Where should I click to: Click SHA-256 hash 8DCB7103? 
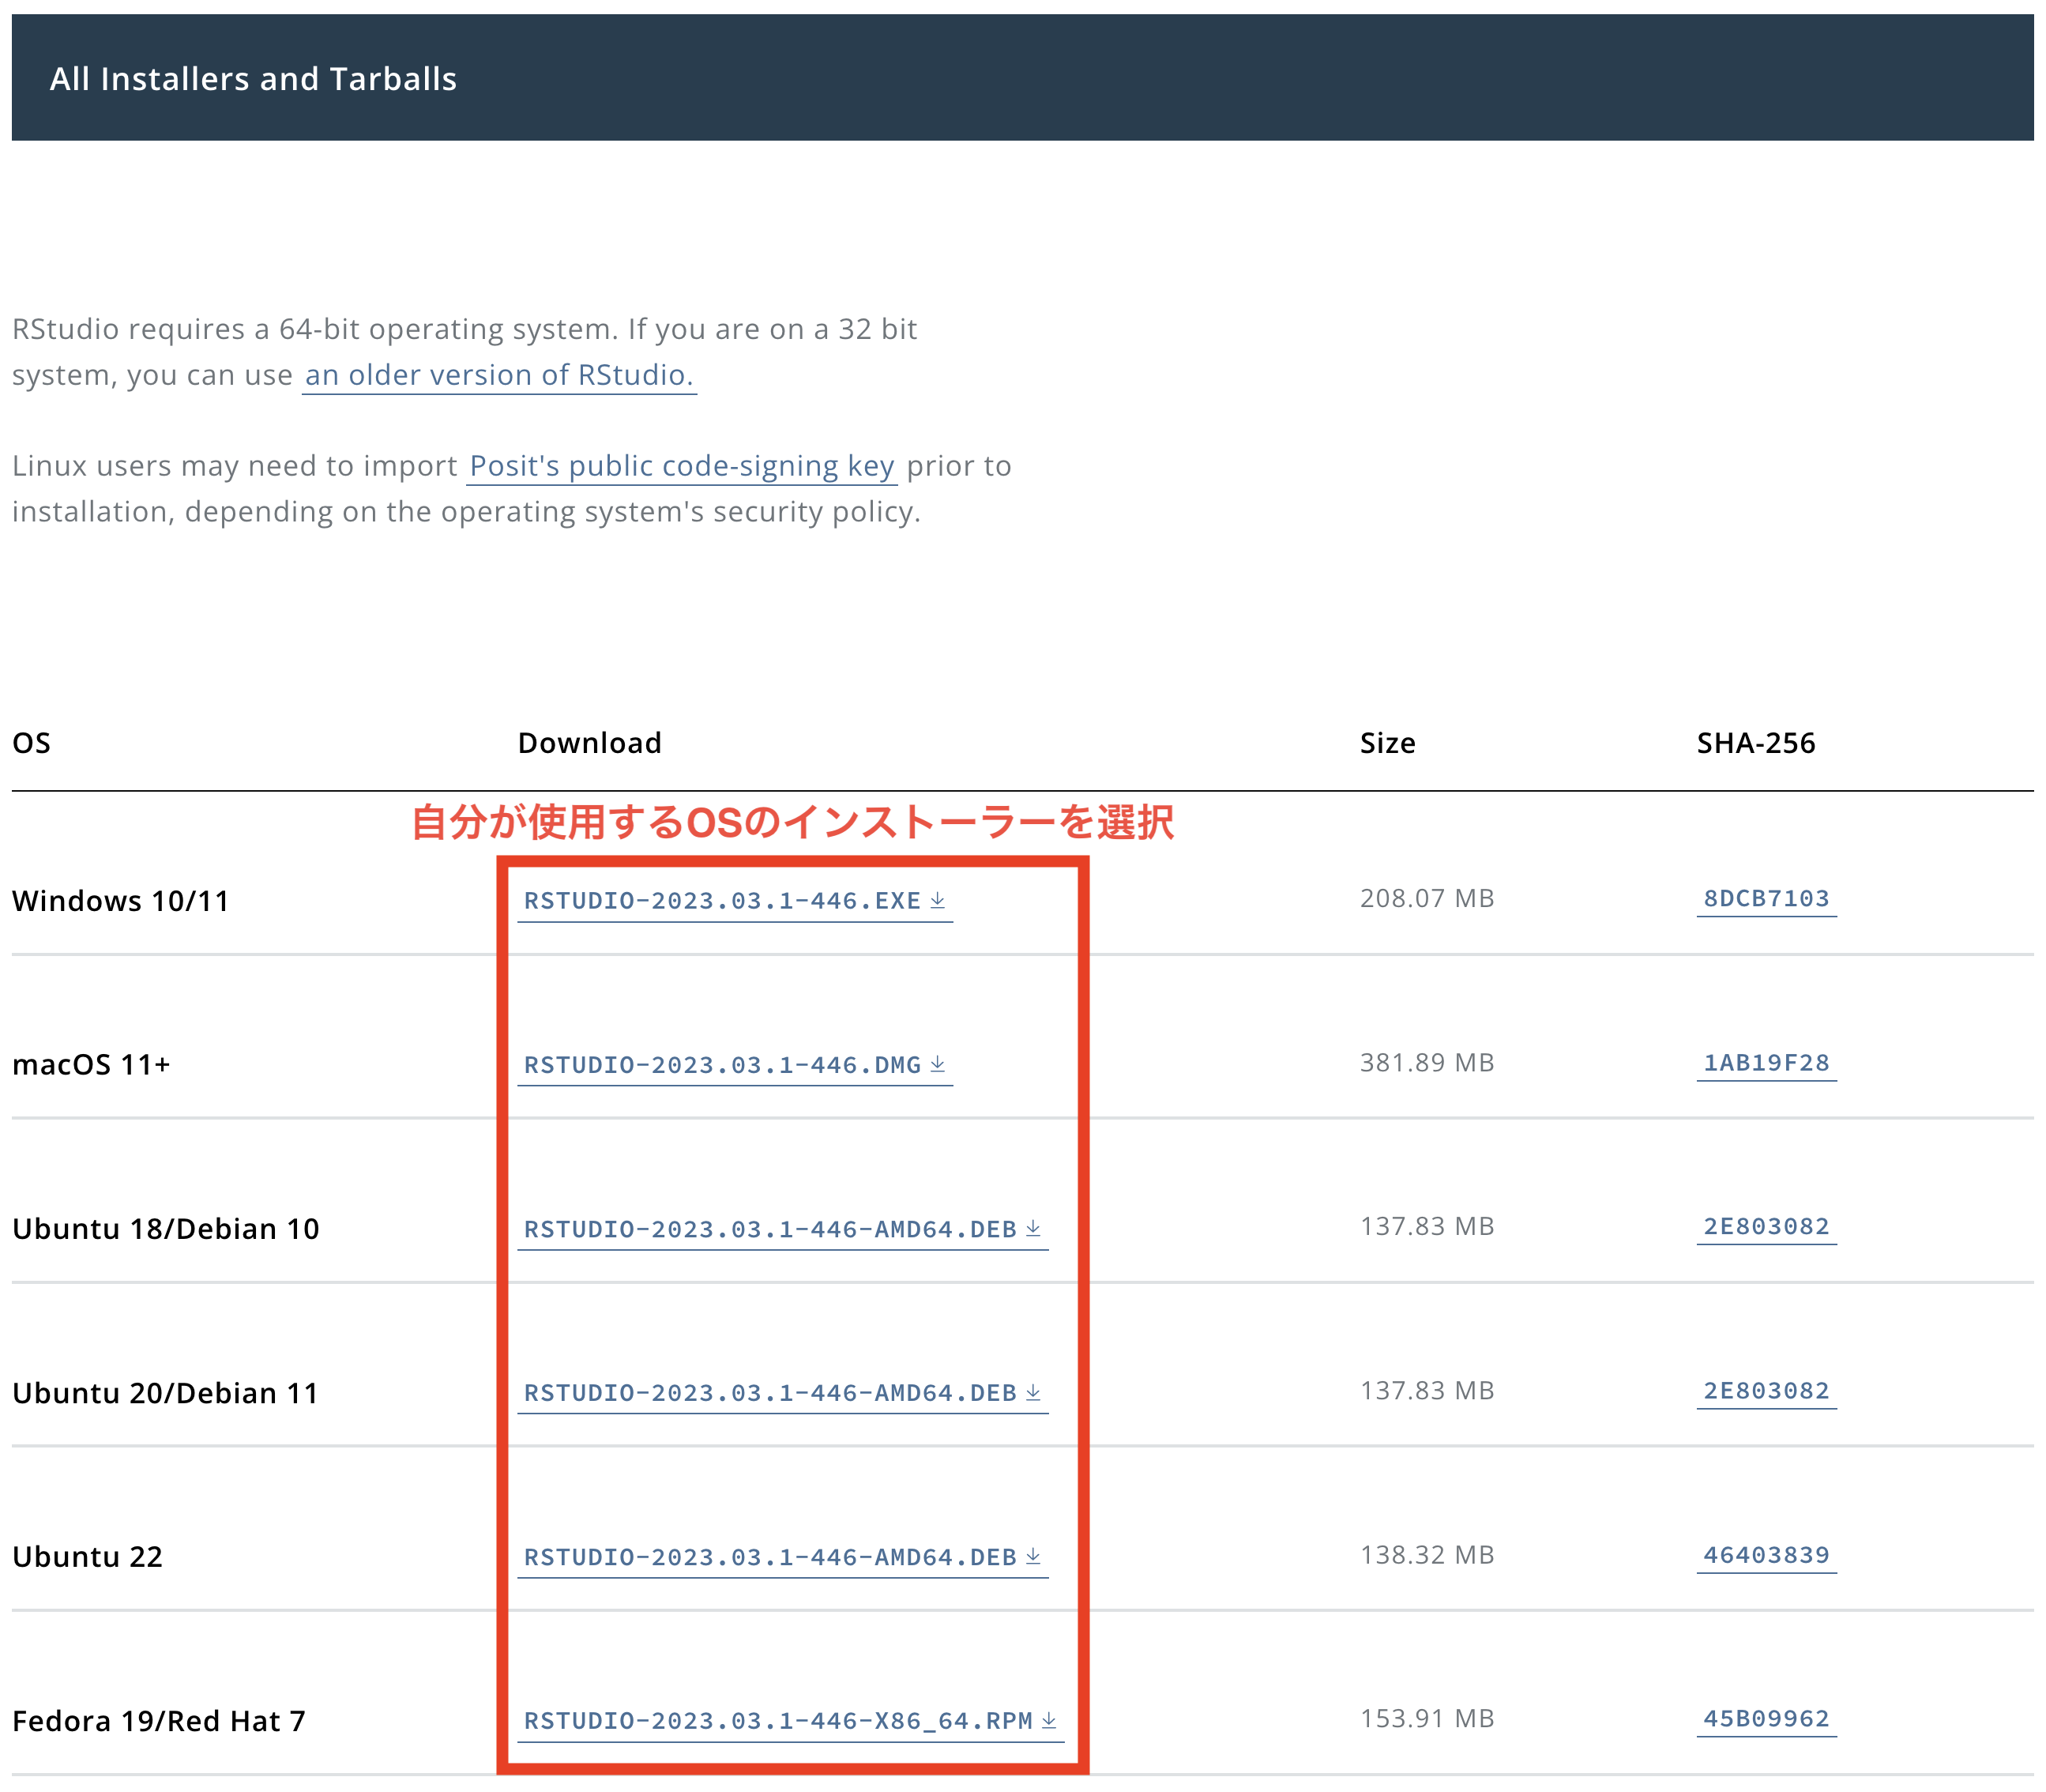[x=1766, y=898]
